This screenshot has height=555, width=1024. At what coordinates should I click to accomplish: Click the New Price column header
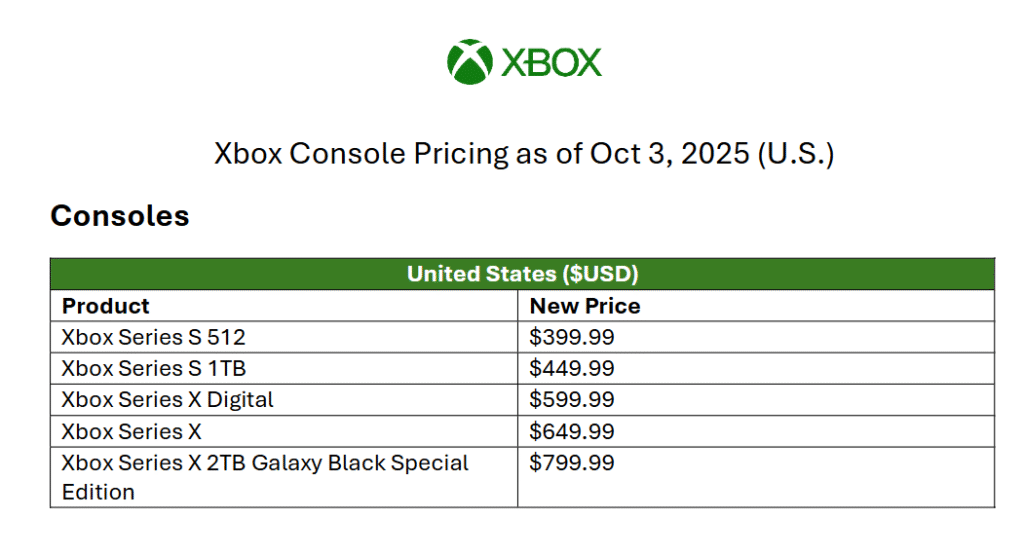(756, 306)
